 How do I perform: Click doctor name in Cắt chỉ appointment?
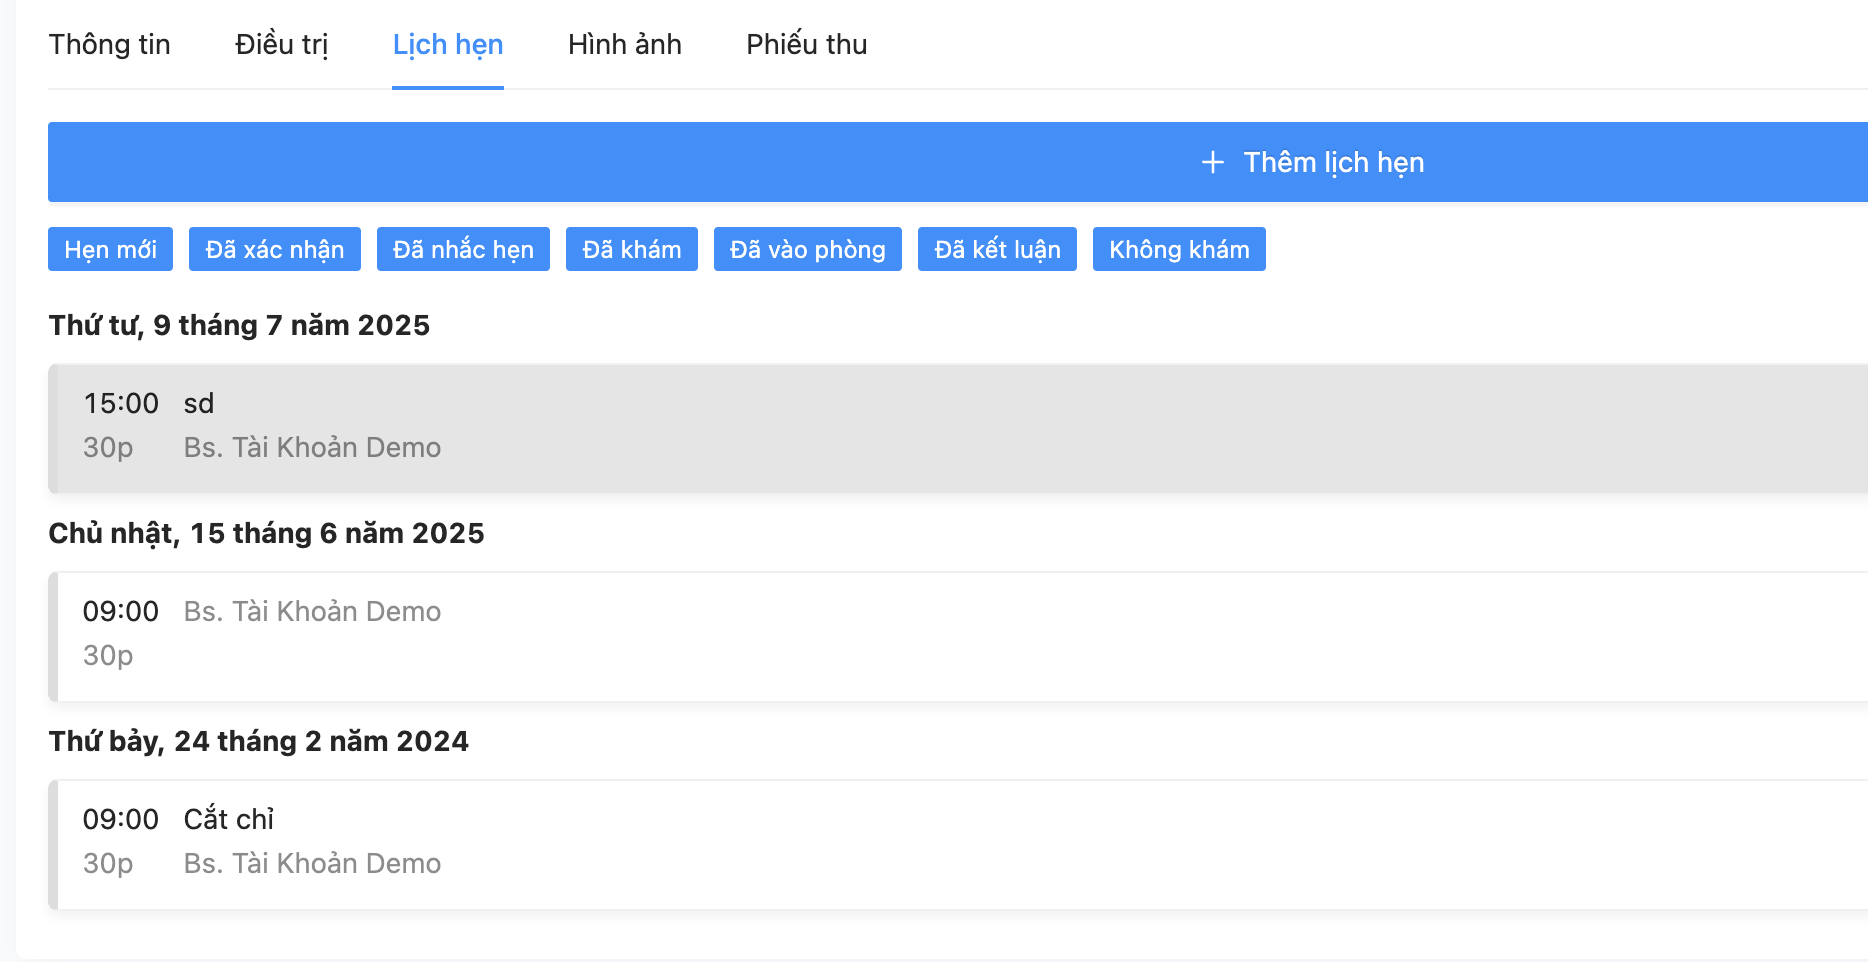pos(312,864)
